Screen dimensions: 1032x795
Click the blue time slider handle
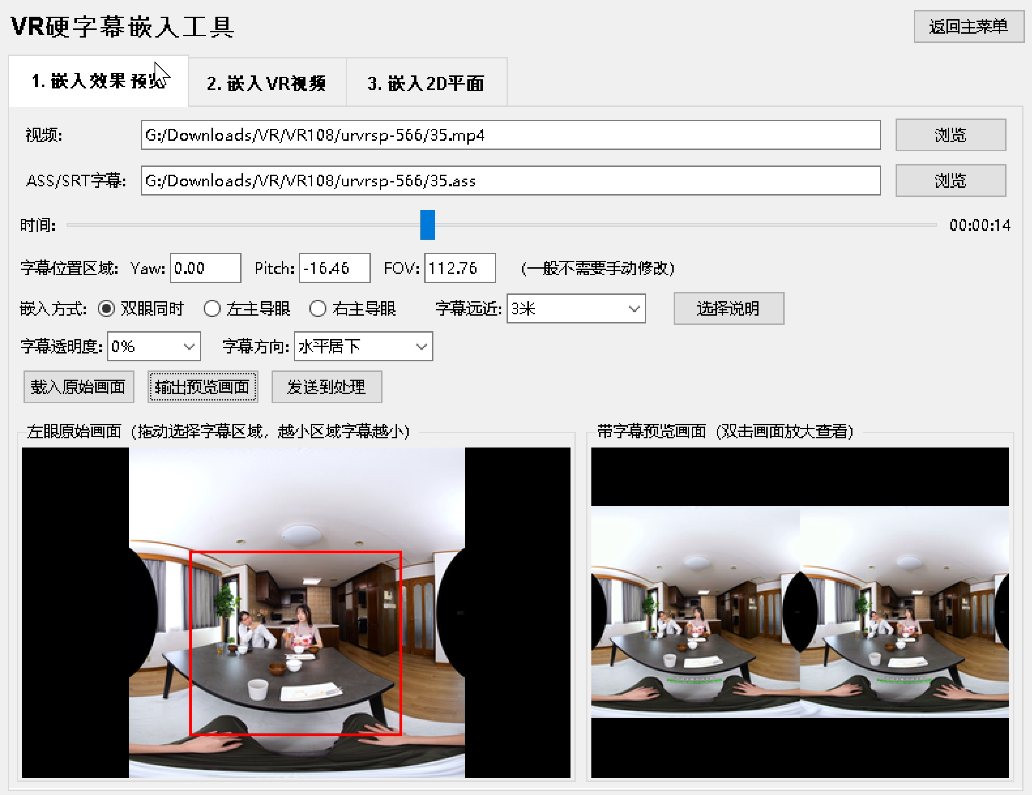coord(427,225)
